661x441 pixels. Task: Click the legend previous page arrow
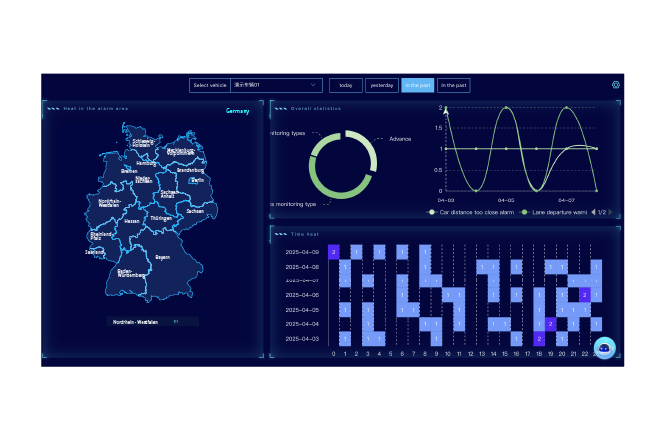coord(593,212)
